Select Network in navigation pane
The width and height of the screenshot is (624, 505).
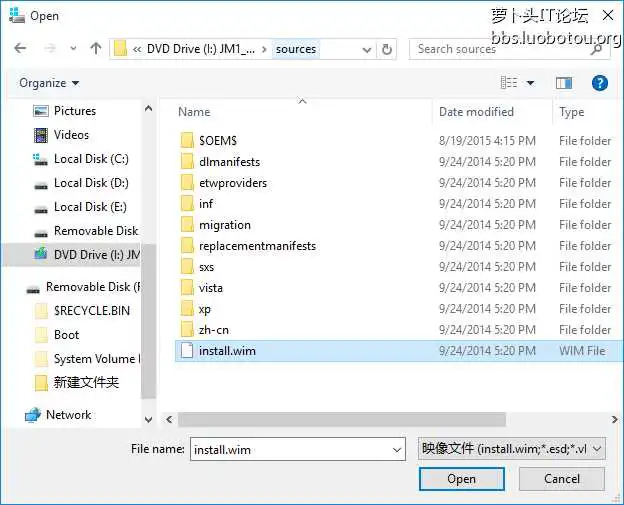[x=68, y=415]
